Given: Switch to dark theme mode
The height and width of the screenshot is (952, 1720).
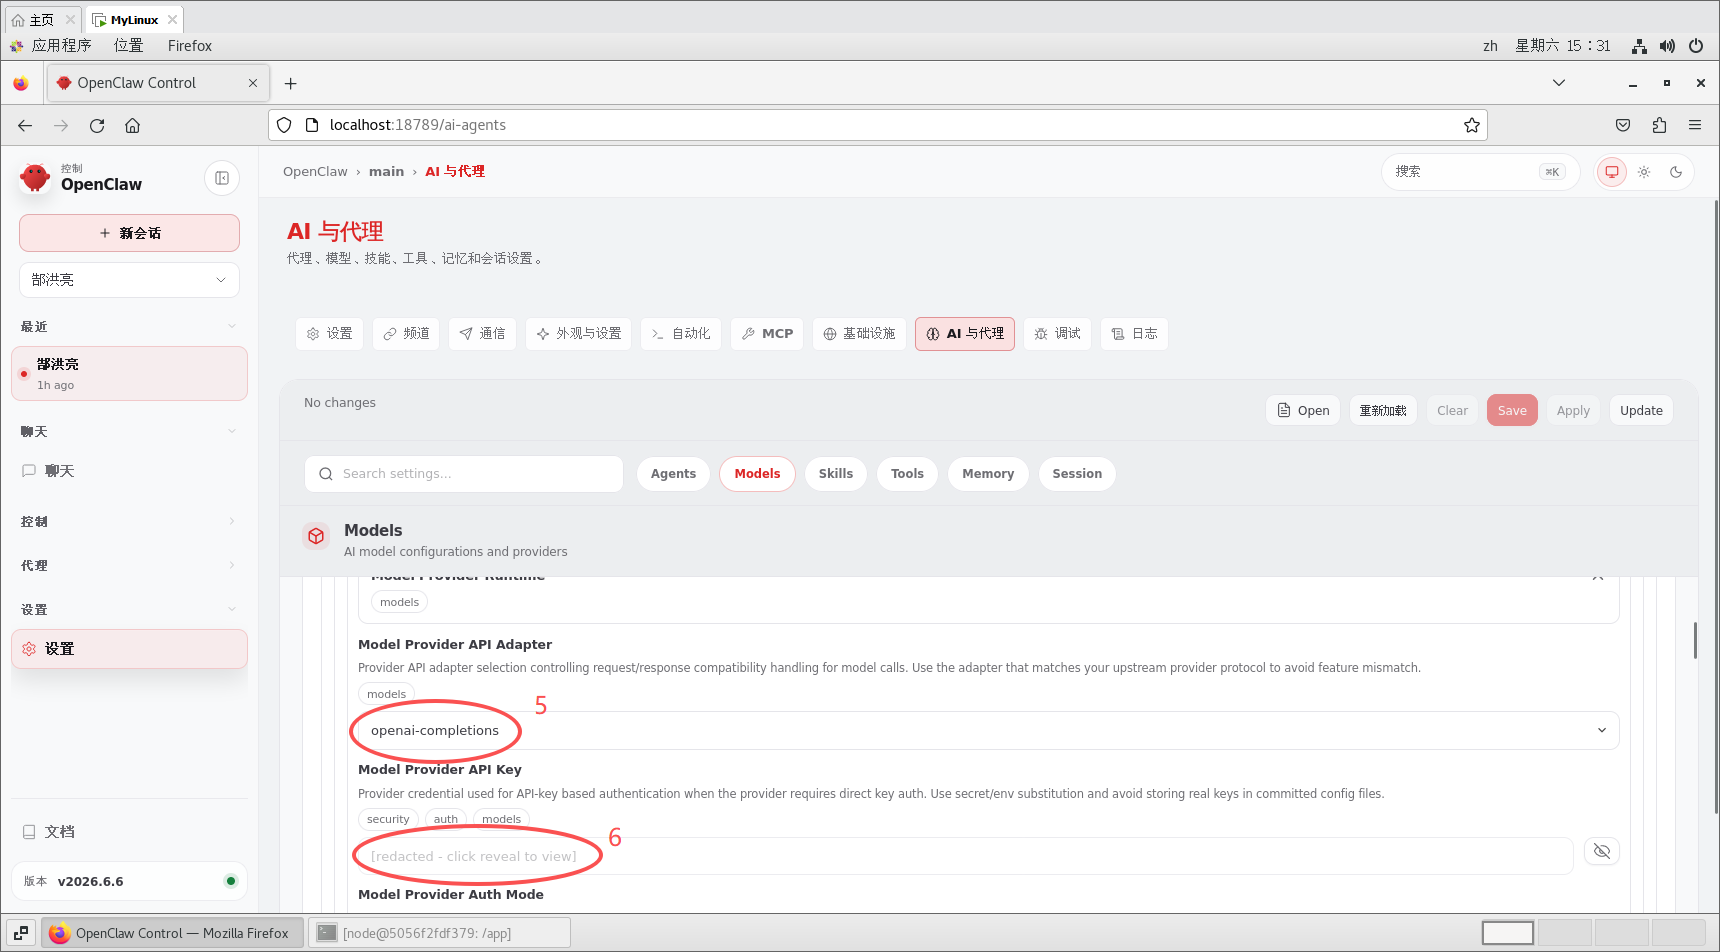Looking at the screenshot, I should point(1676,172).
